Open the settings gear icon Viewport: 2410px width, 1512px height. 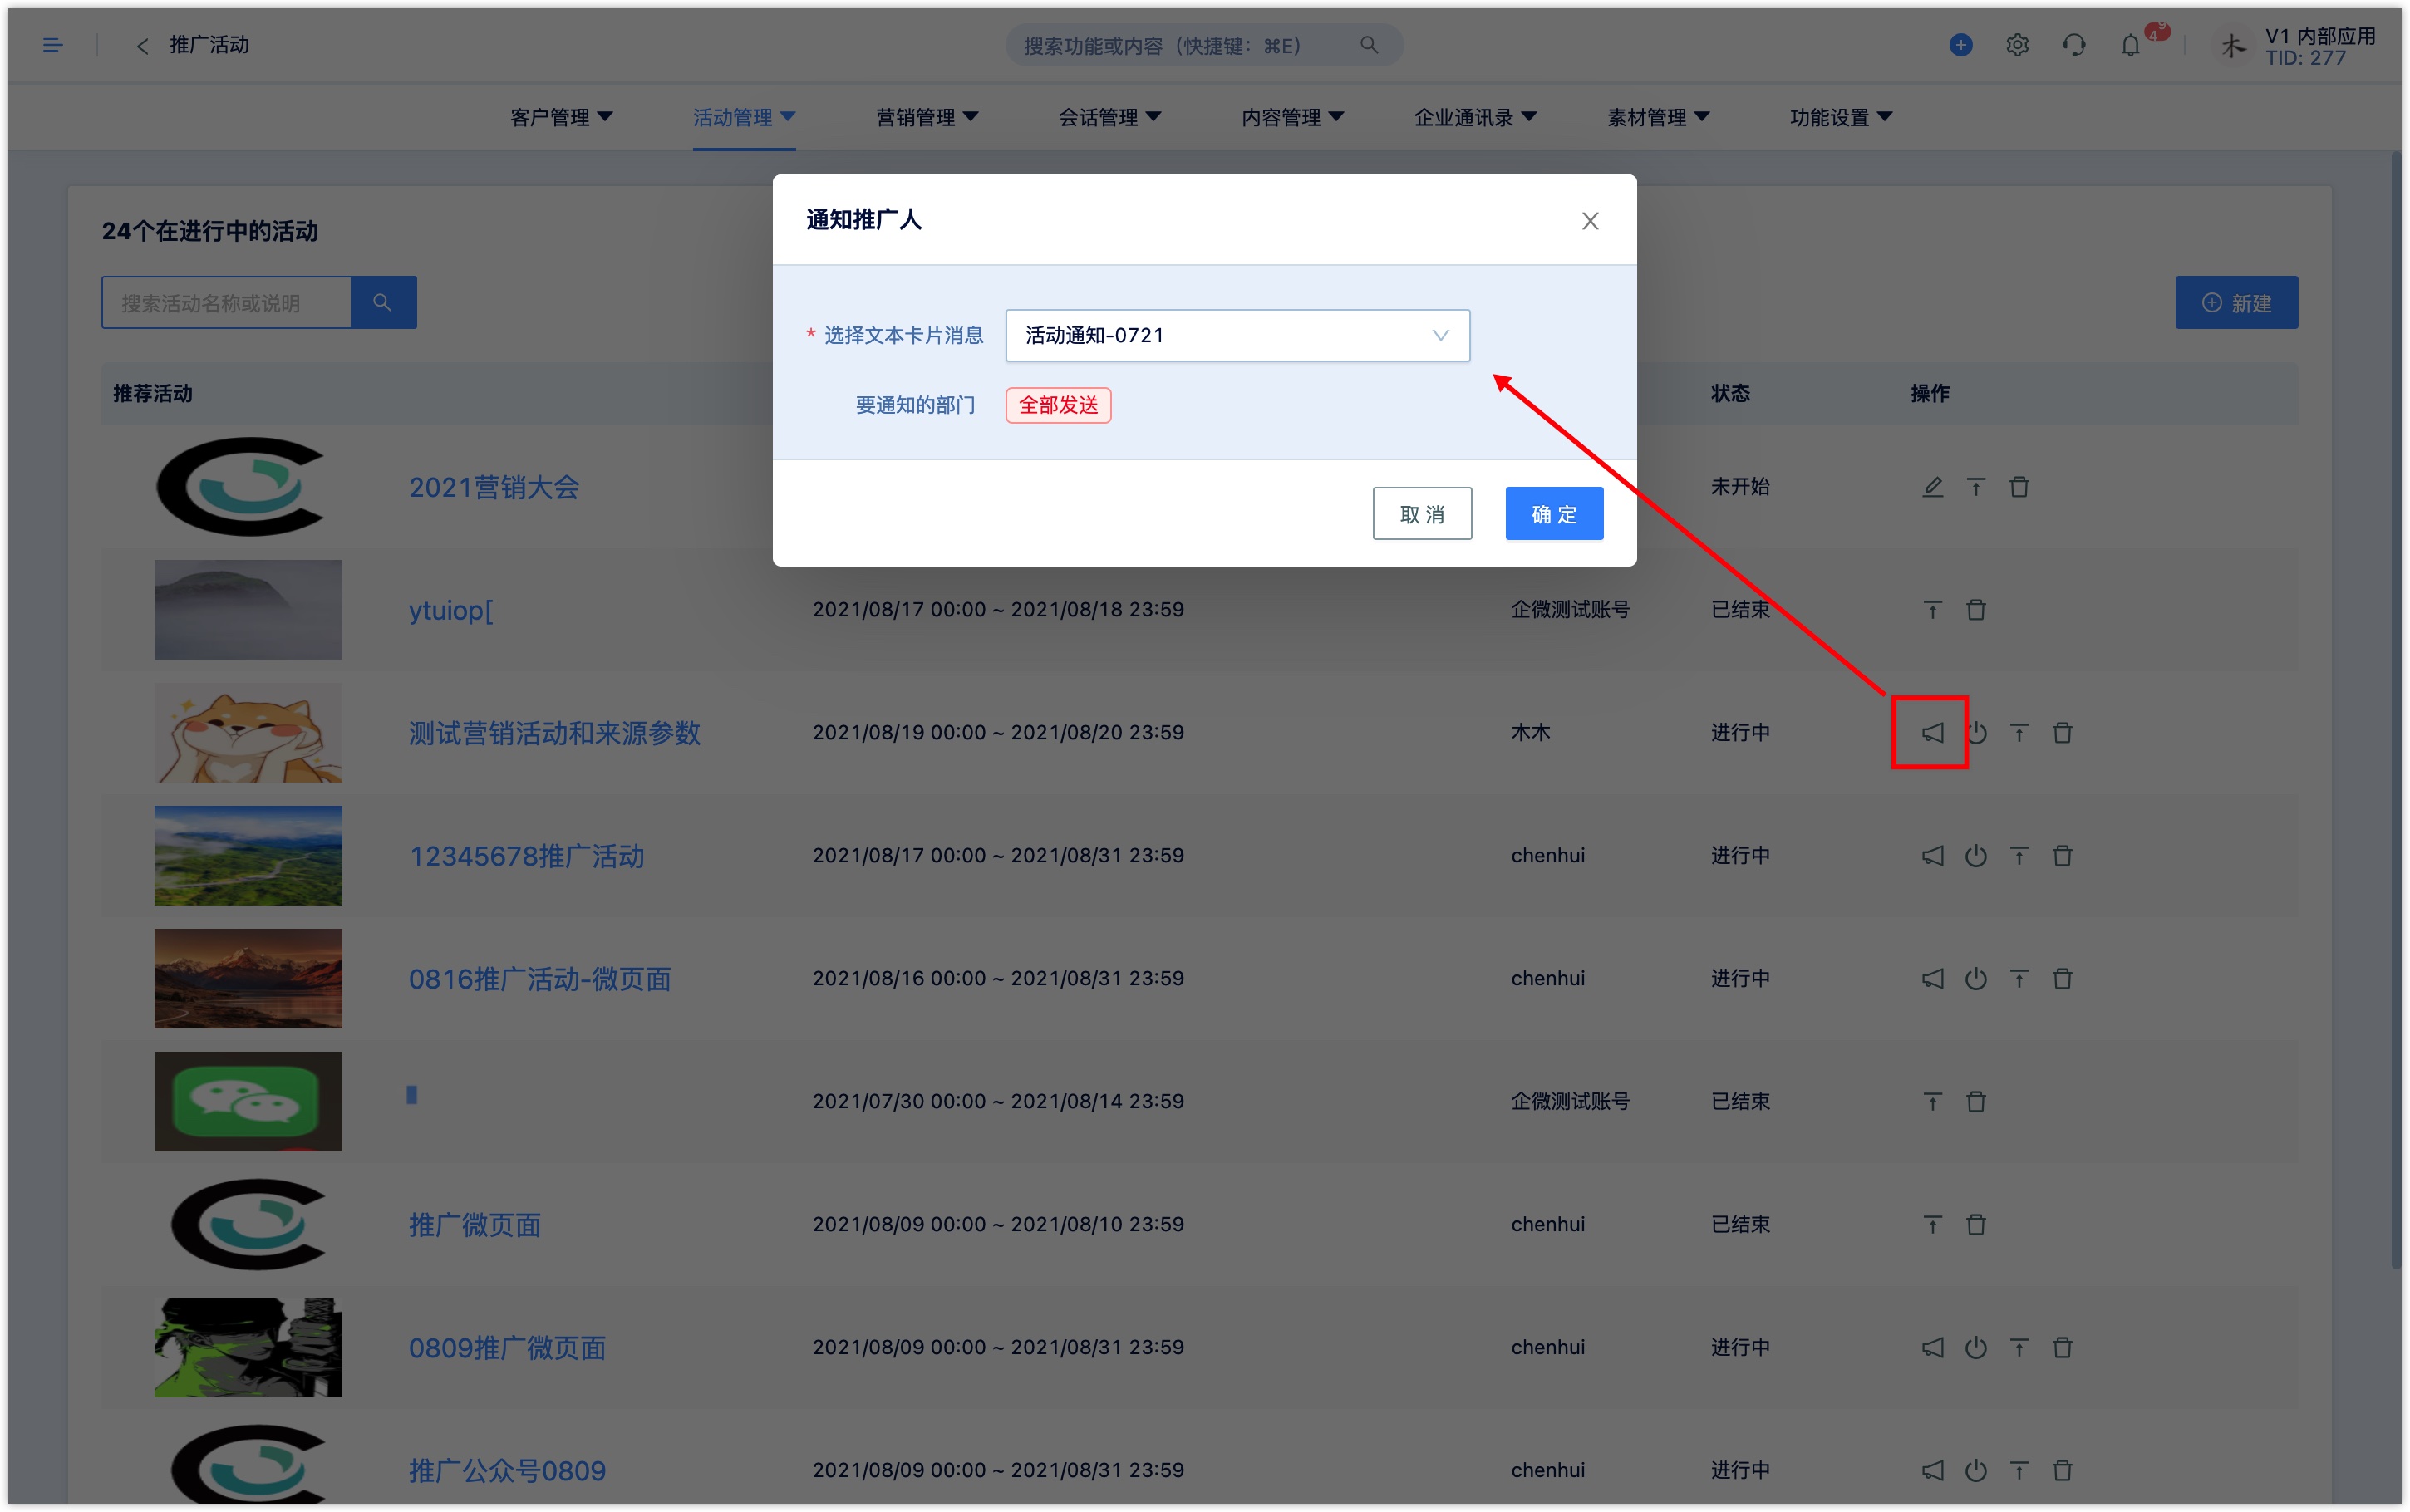point(2017,45)
